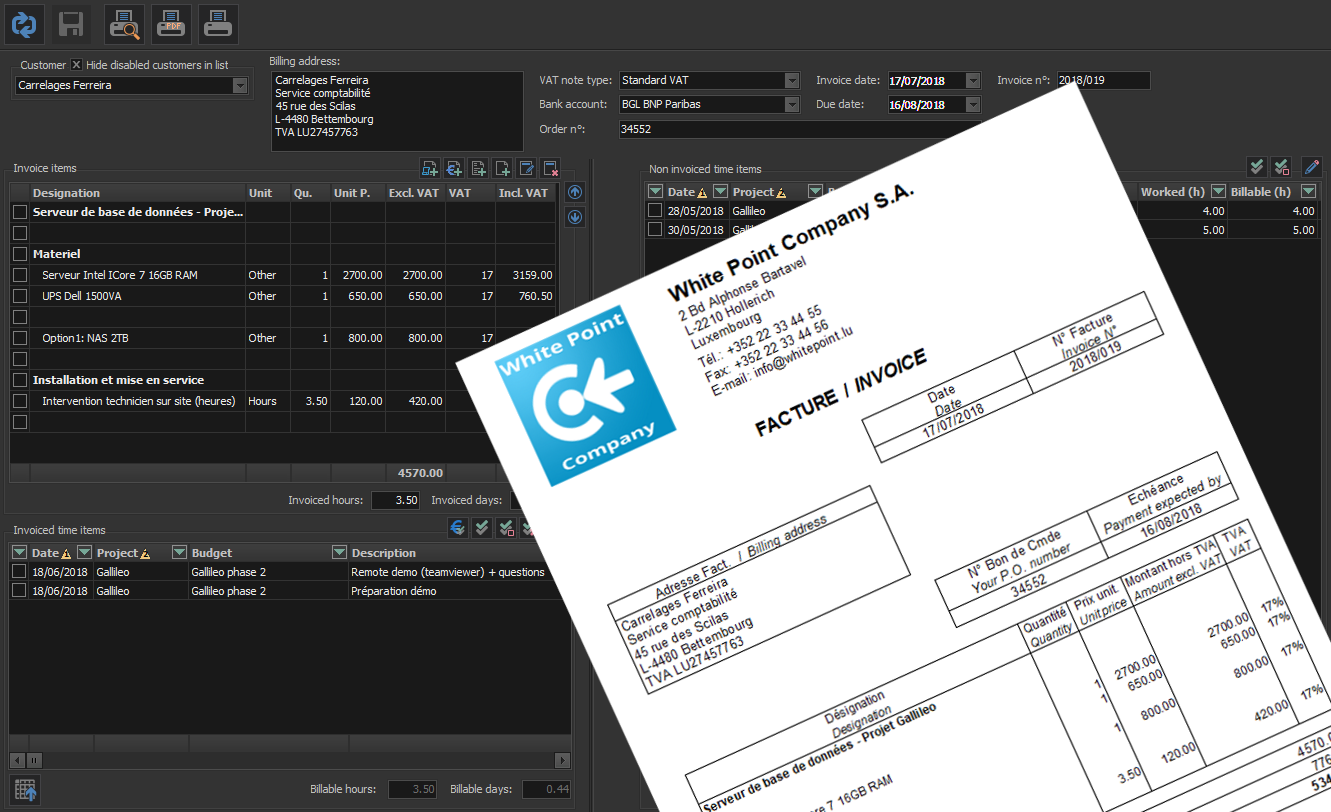Open the Customer dropdown showing Carrelages Ferreira
The height and width of the screenshot is (812, 1331).
(x=239, y=86)
